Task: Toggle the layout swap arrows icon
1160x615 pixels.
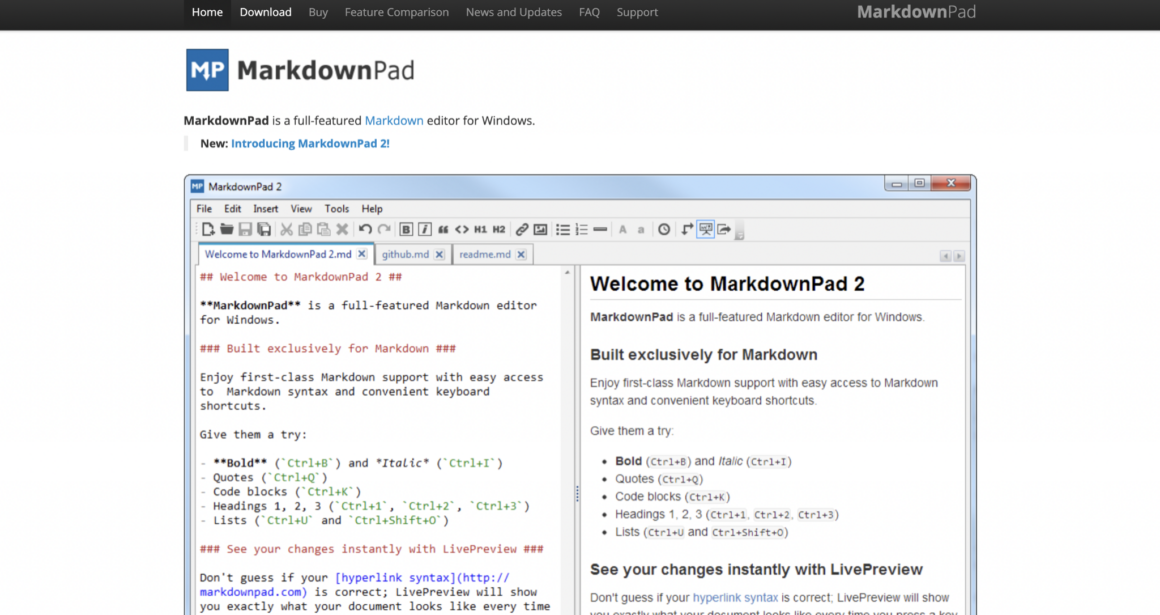Action: pos(687,229)
